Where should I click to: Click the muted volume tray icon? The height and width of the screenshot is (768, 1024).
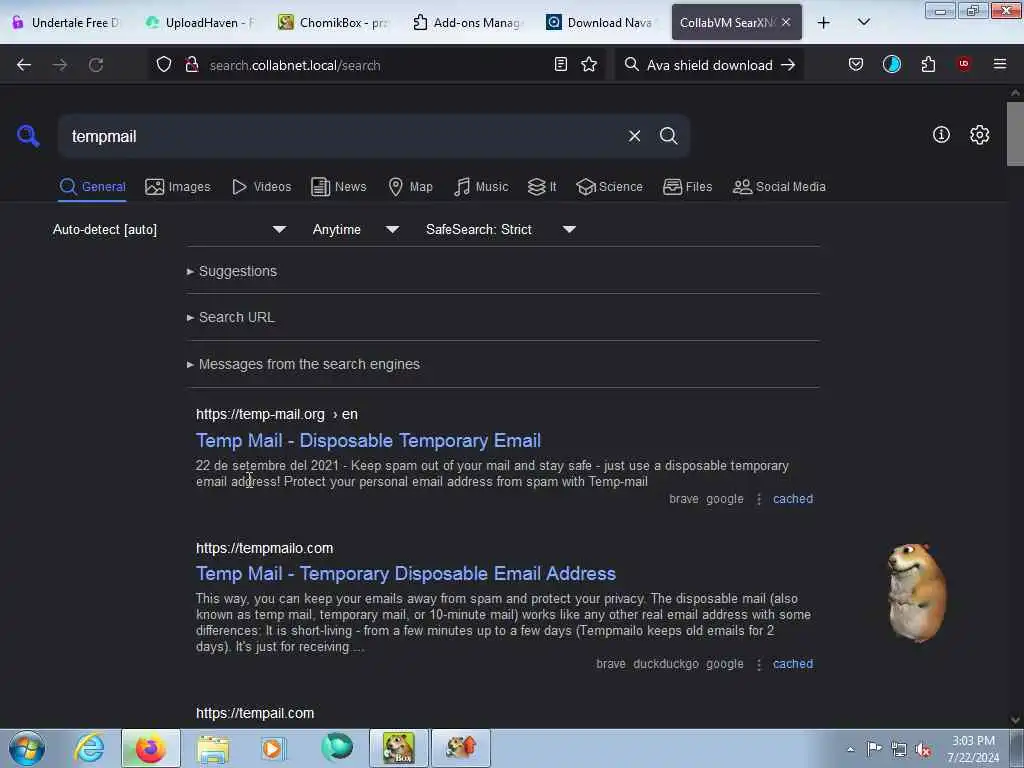[923, 750]
